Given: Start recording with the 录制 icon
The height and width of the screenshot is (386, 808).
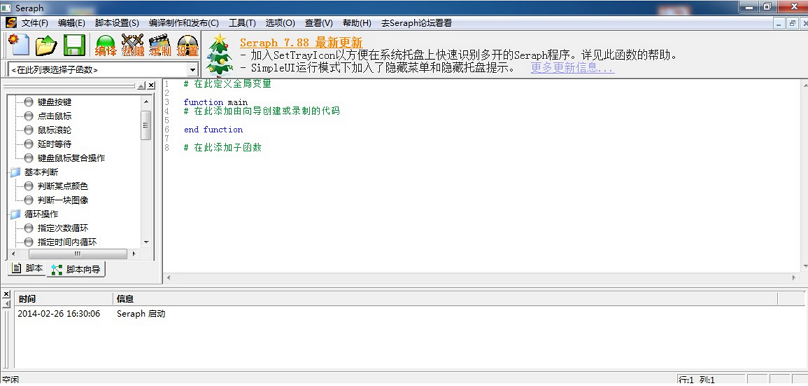Looking at the screenshot, I should tap(160, 45).
